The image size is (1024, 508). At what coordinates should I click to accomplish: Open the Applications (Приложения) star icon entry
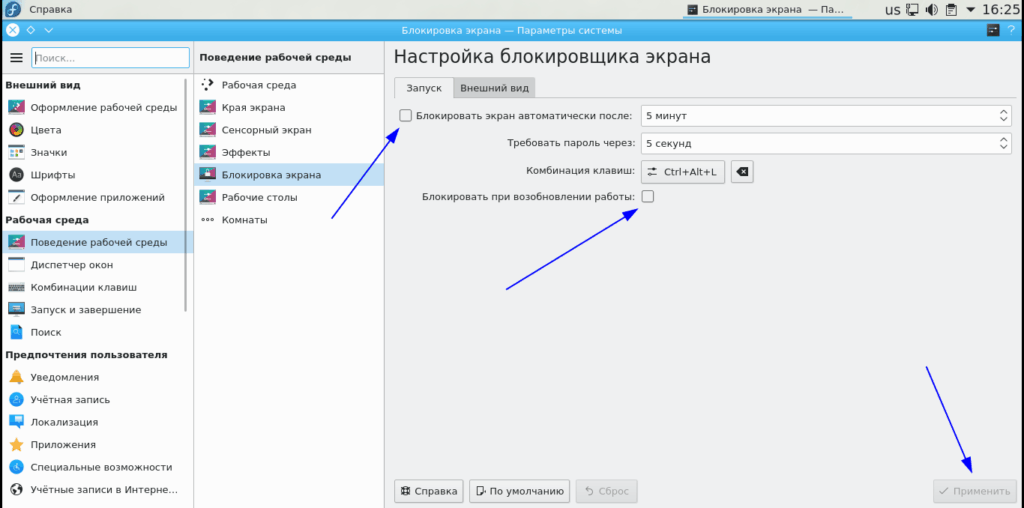(x=63, y=444)
